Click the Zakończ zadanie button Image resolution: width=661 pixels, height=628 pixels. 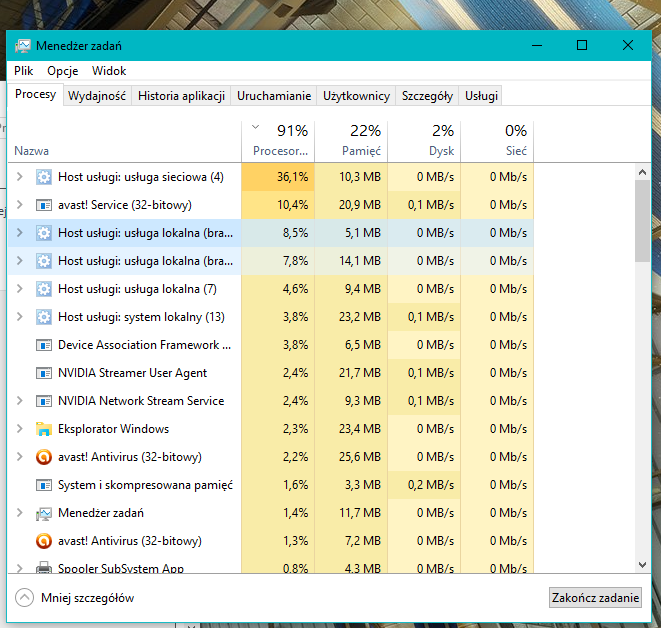(x=595, y=598)
